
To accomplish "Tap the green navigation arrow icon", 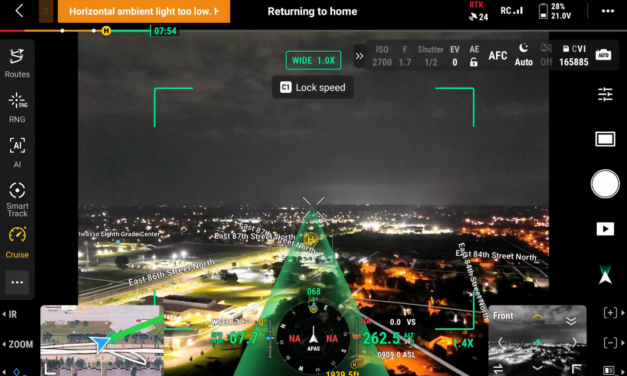I will 605,274.
